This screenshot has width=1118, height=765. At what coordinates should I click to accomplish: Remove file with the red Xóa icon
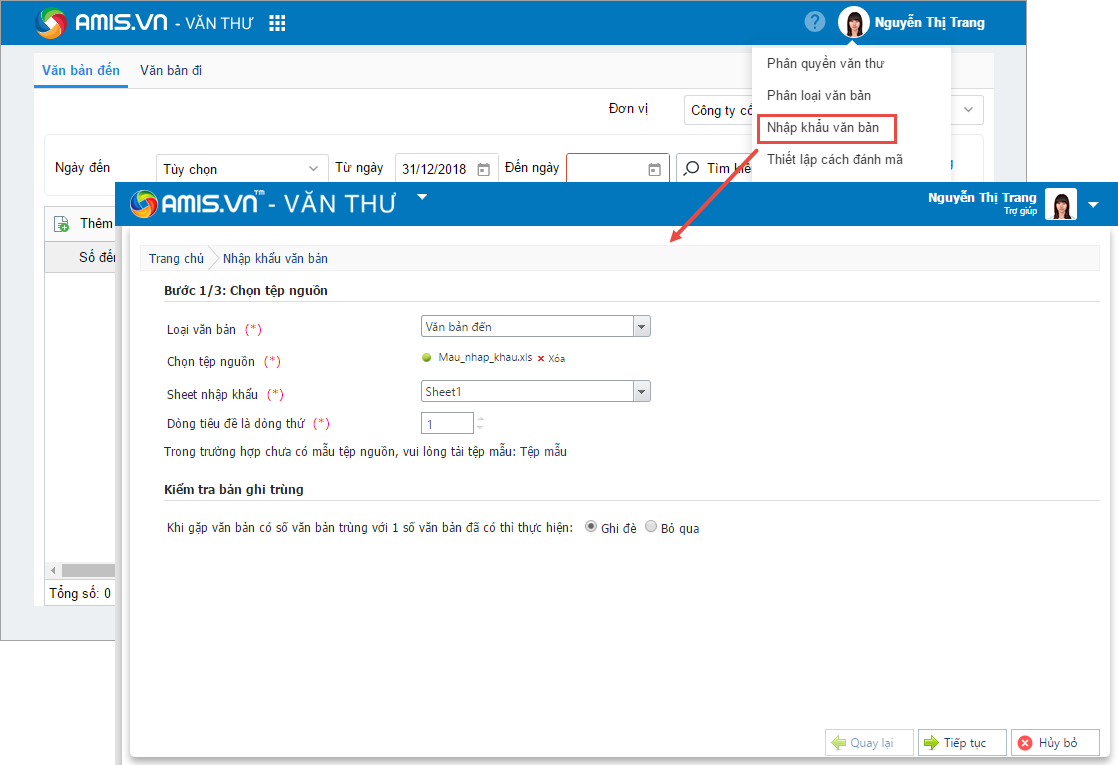coord(541,358)
